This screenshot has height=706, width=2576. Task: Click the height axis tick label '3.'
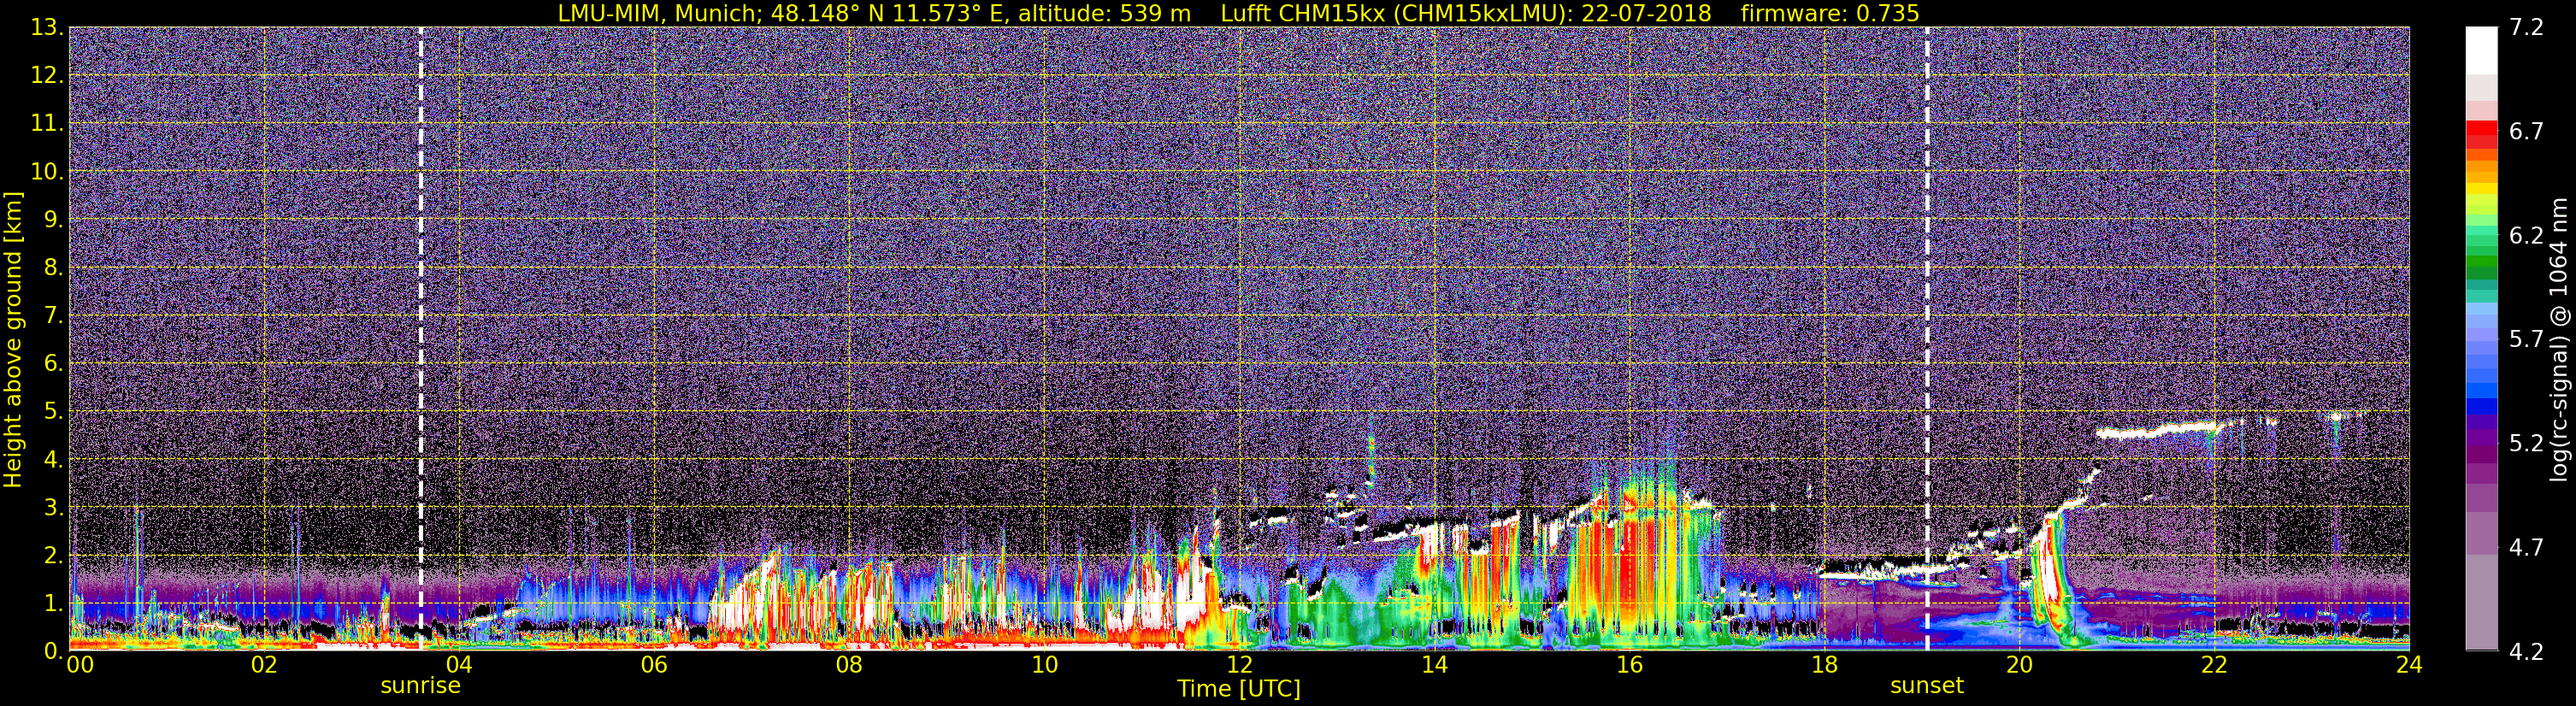[x=53, y=508]
